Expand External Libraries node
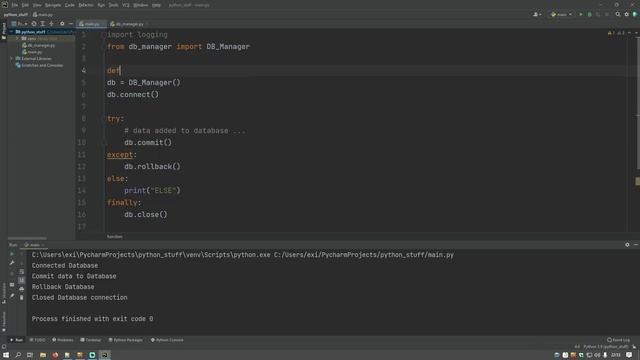The image size is (640, 360). 12,58
